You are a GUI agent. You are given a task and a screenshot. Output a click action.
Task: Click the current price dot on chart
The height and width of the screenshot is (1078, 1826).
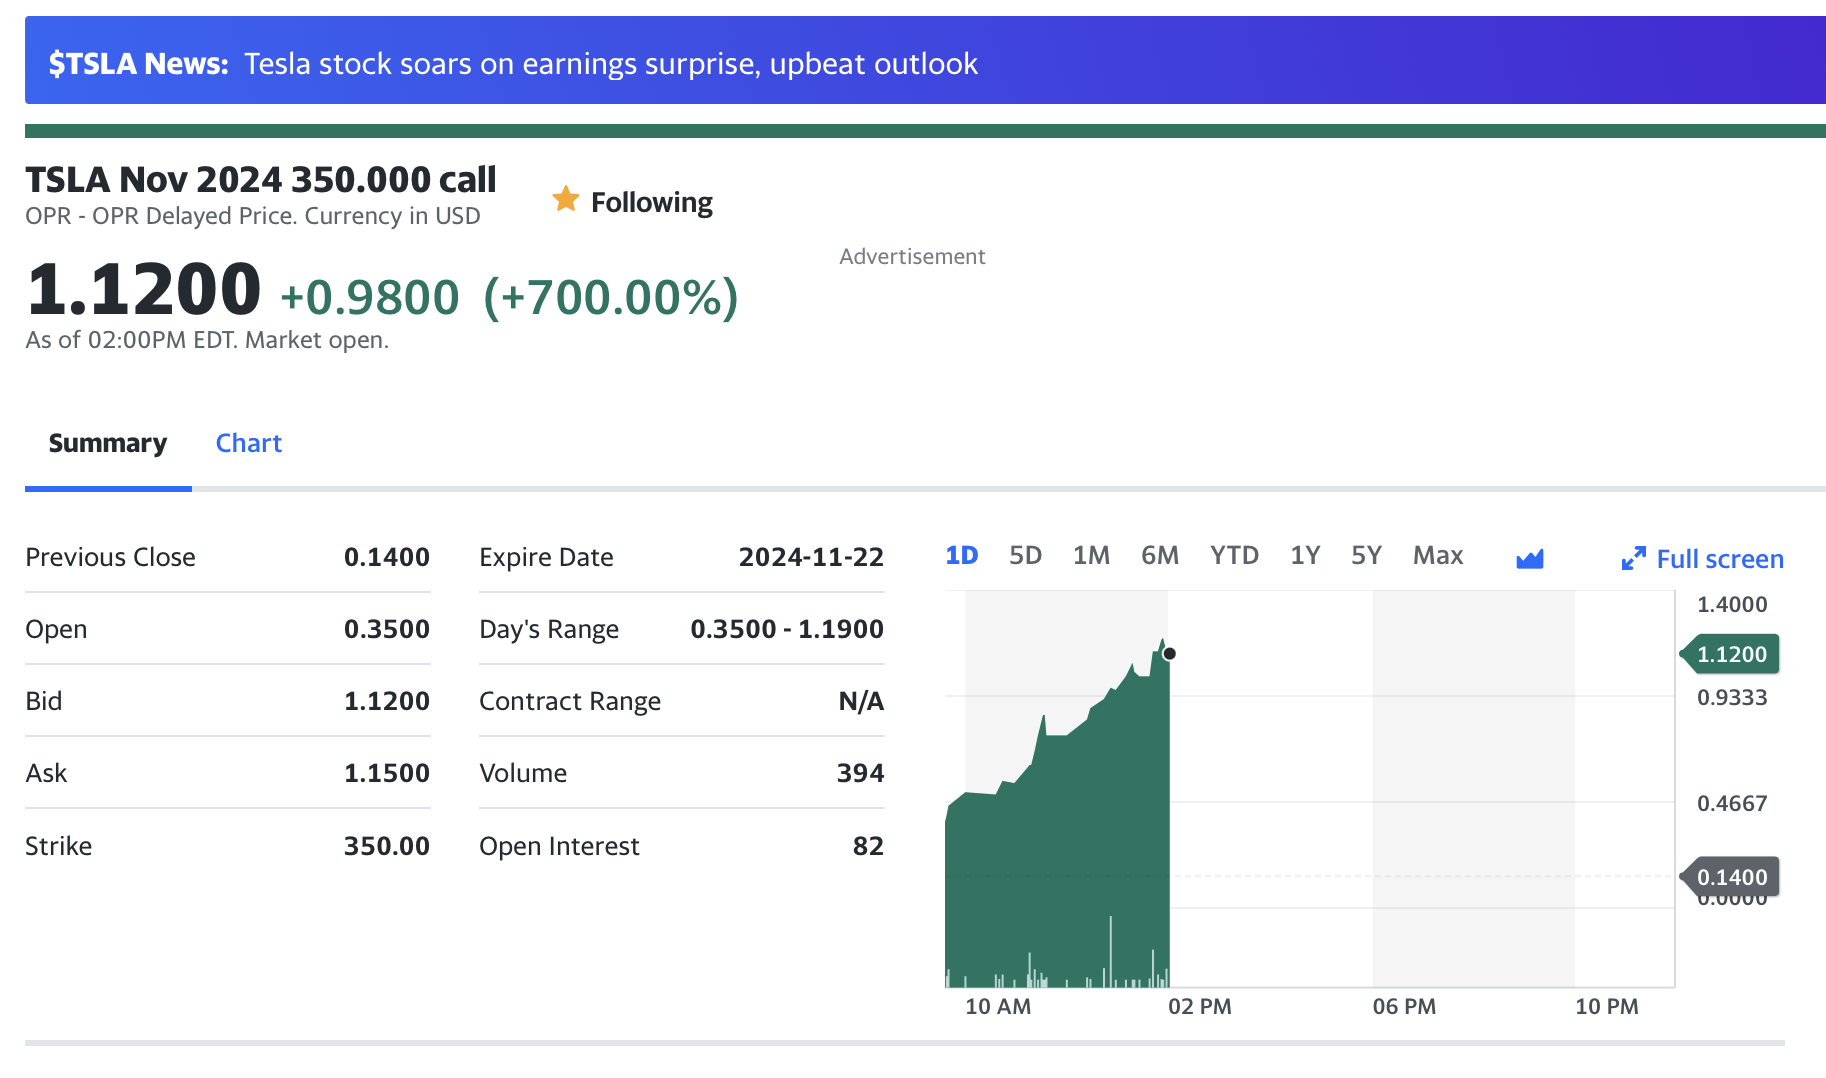click(x=1169, y=654)
